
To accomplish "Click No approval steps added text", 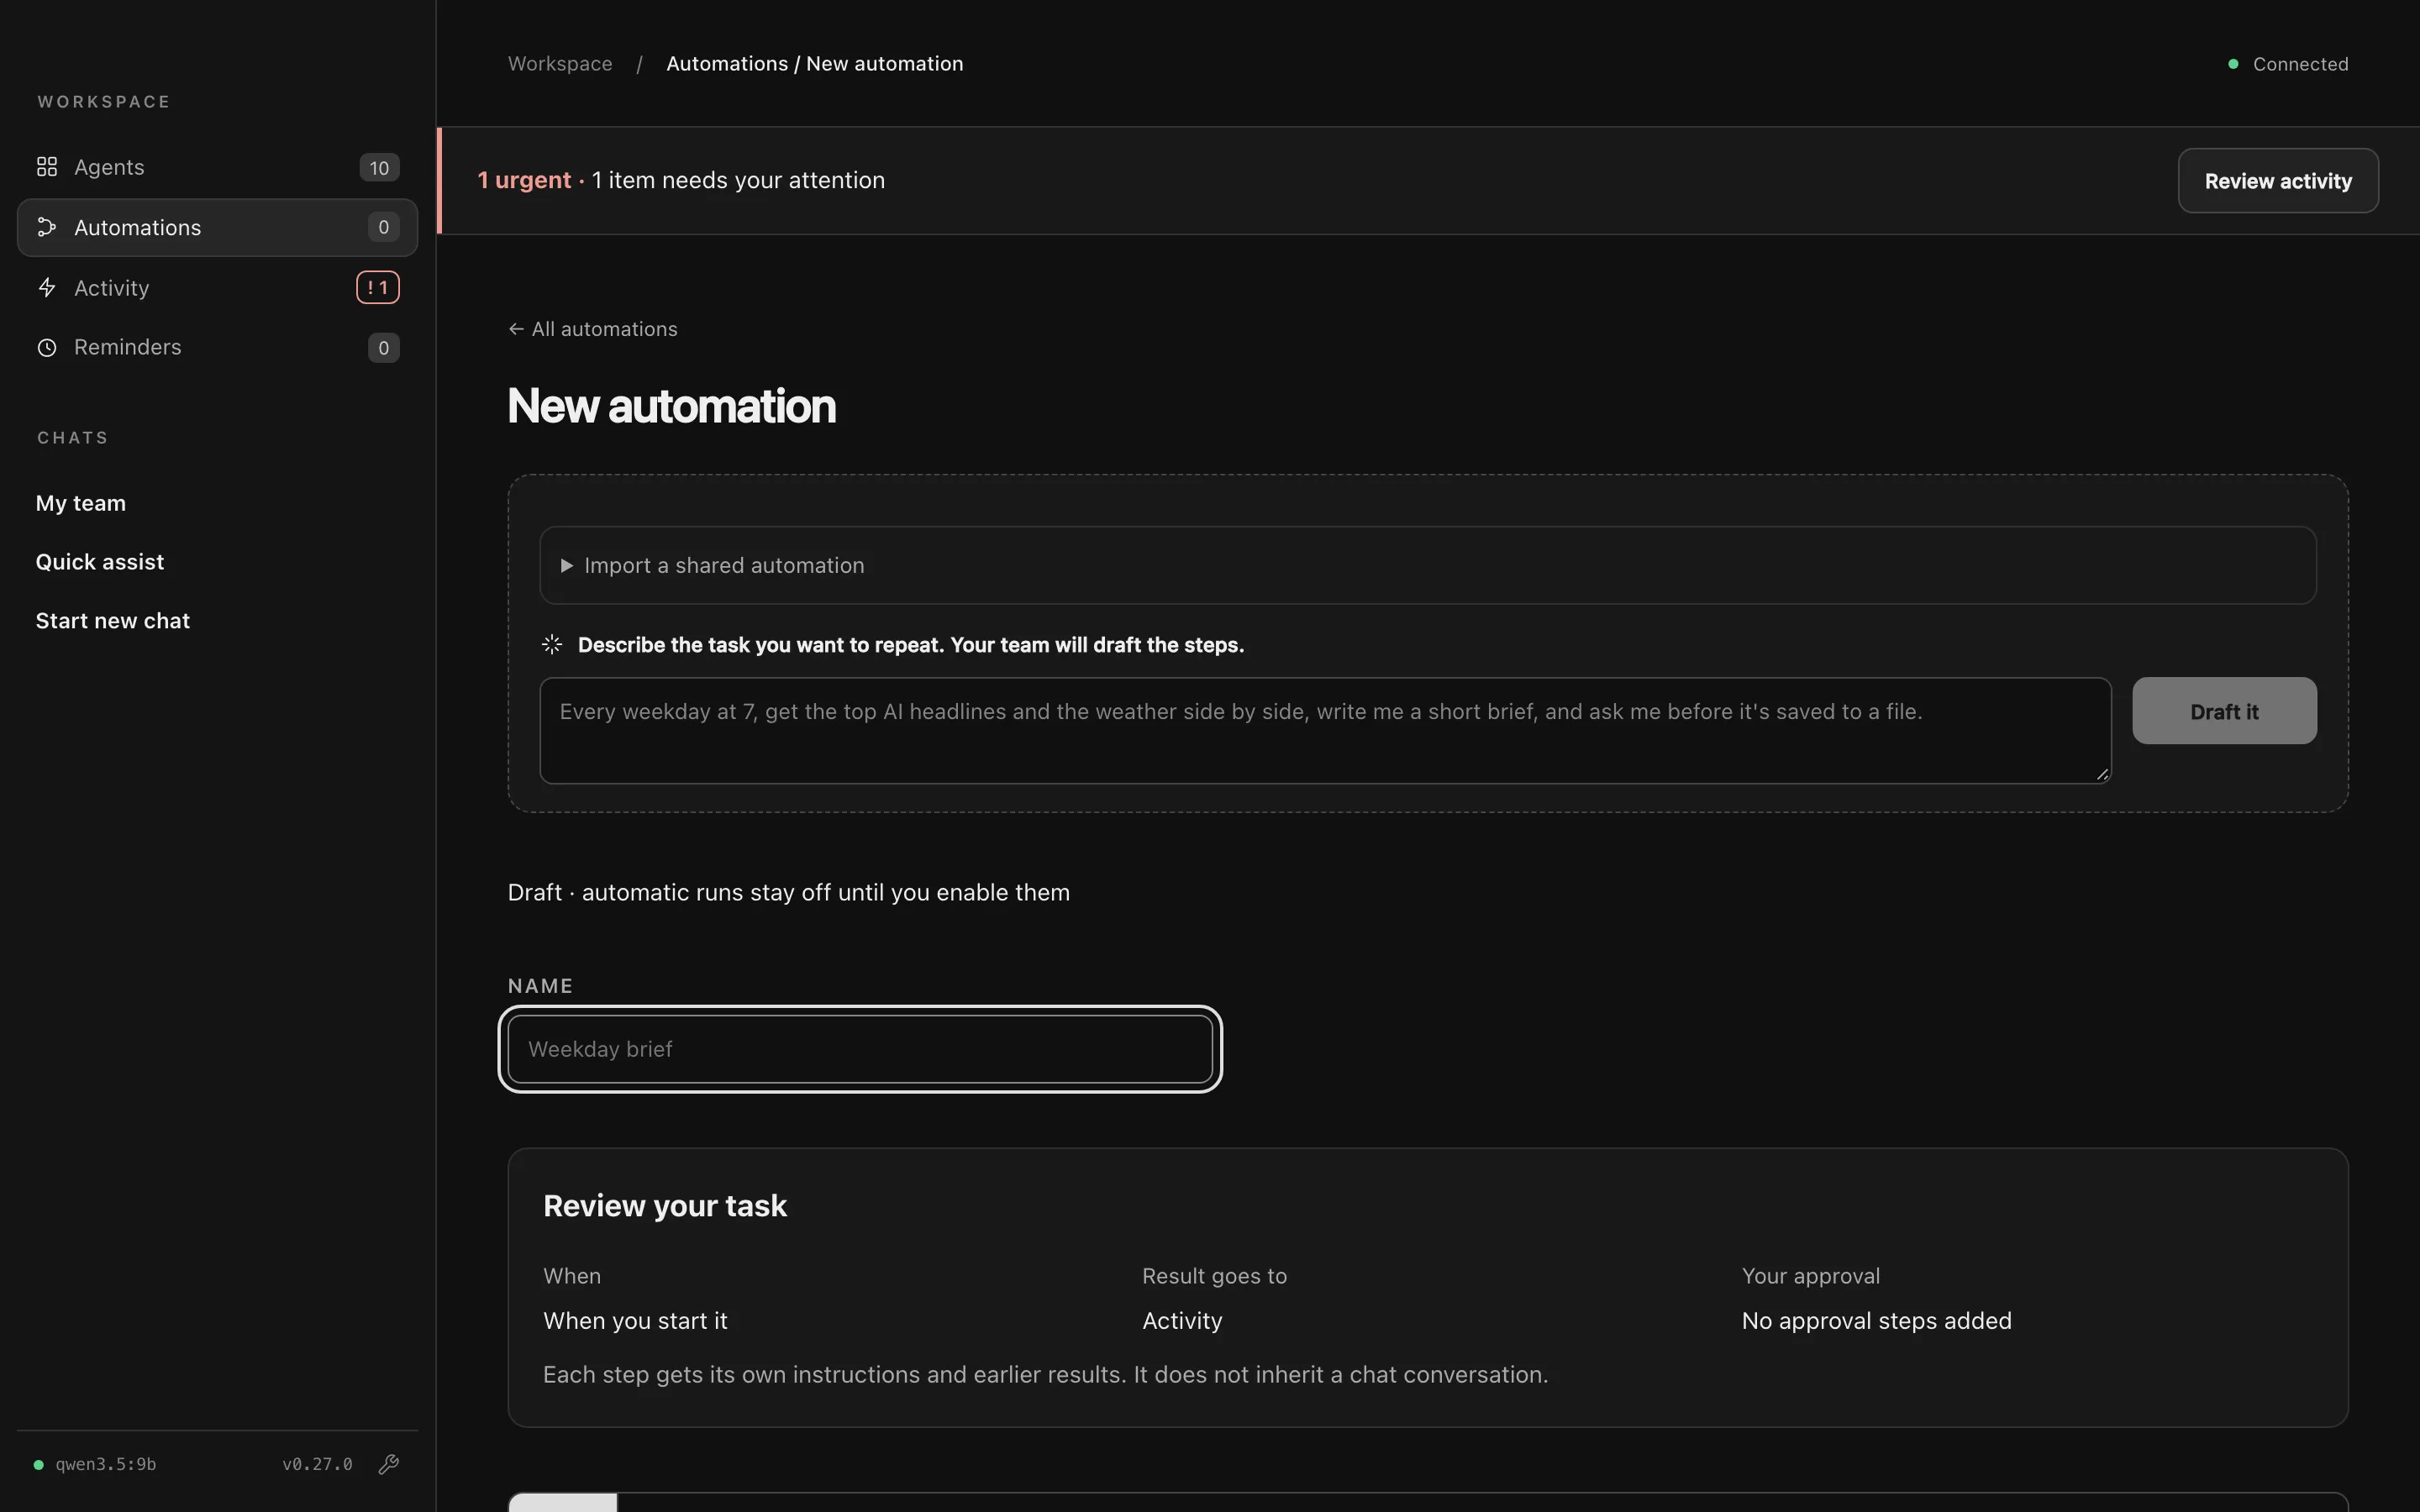I will pos(1876,1321).
